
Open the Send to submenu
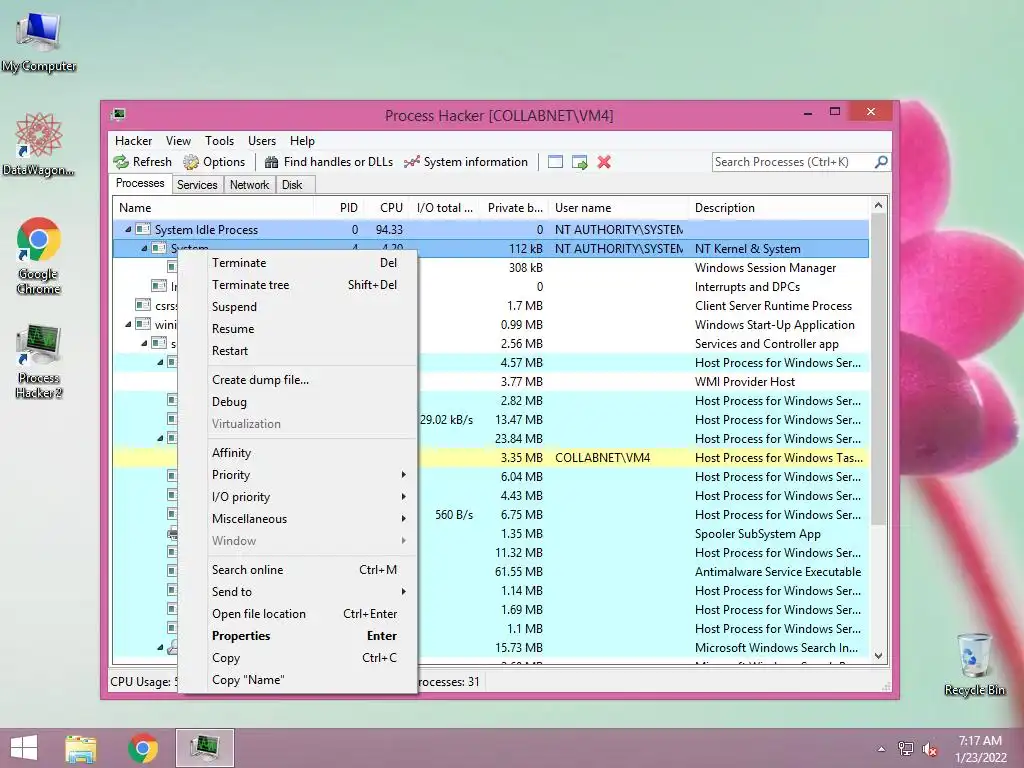click(310, 592)
